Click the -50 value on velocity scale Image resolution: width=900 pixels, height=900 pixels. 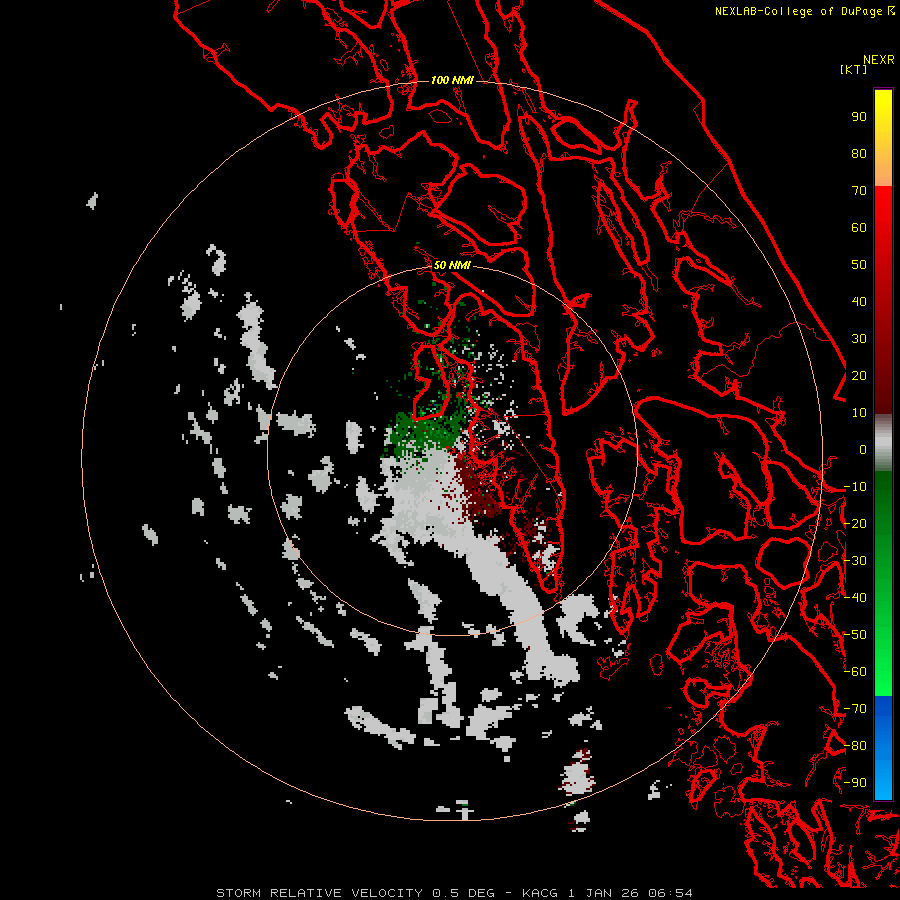855,635
